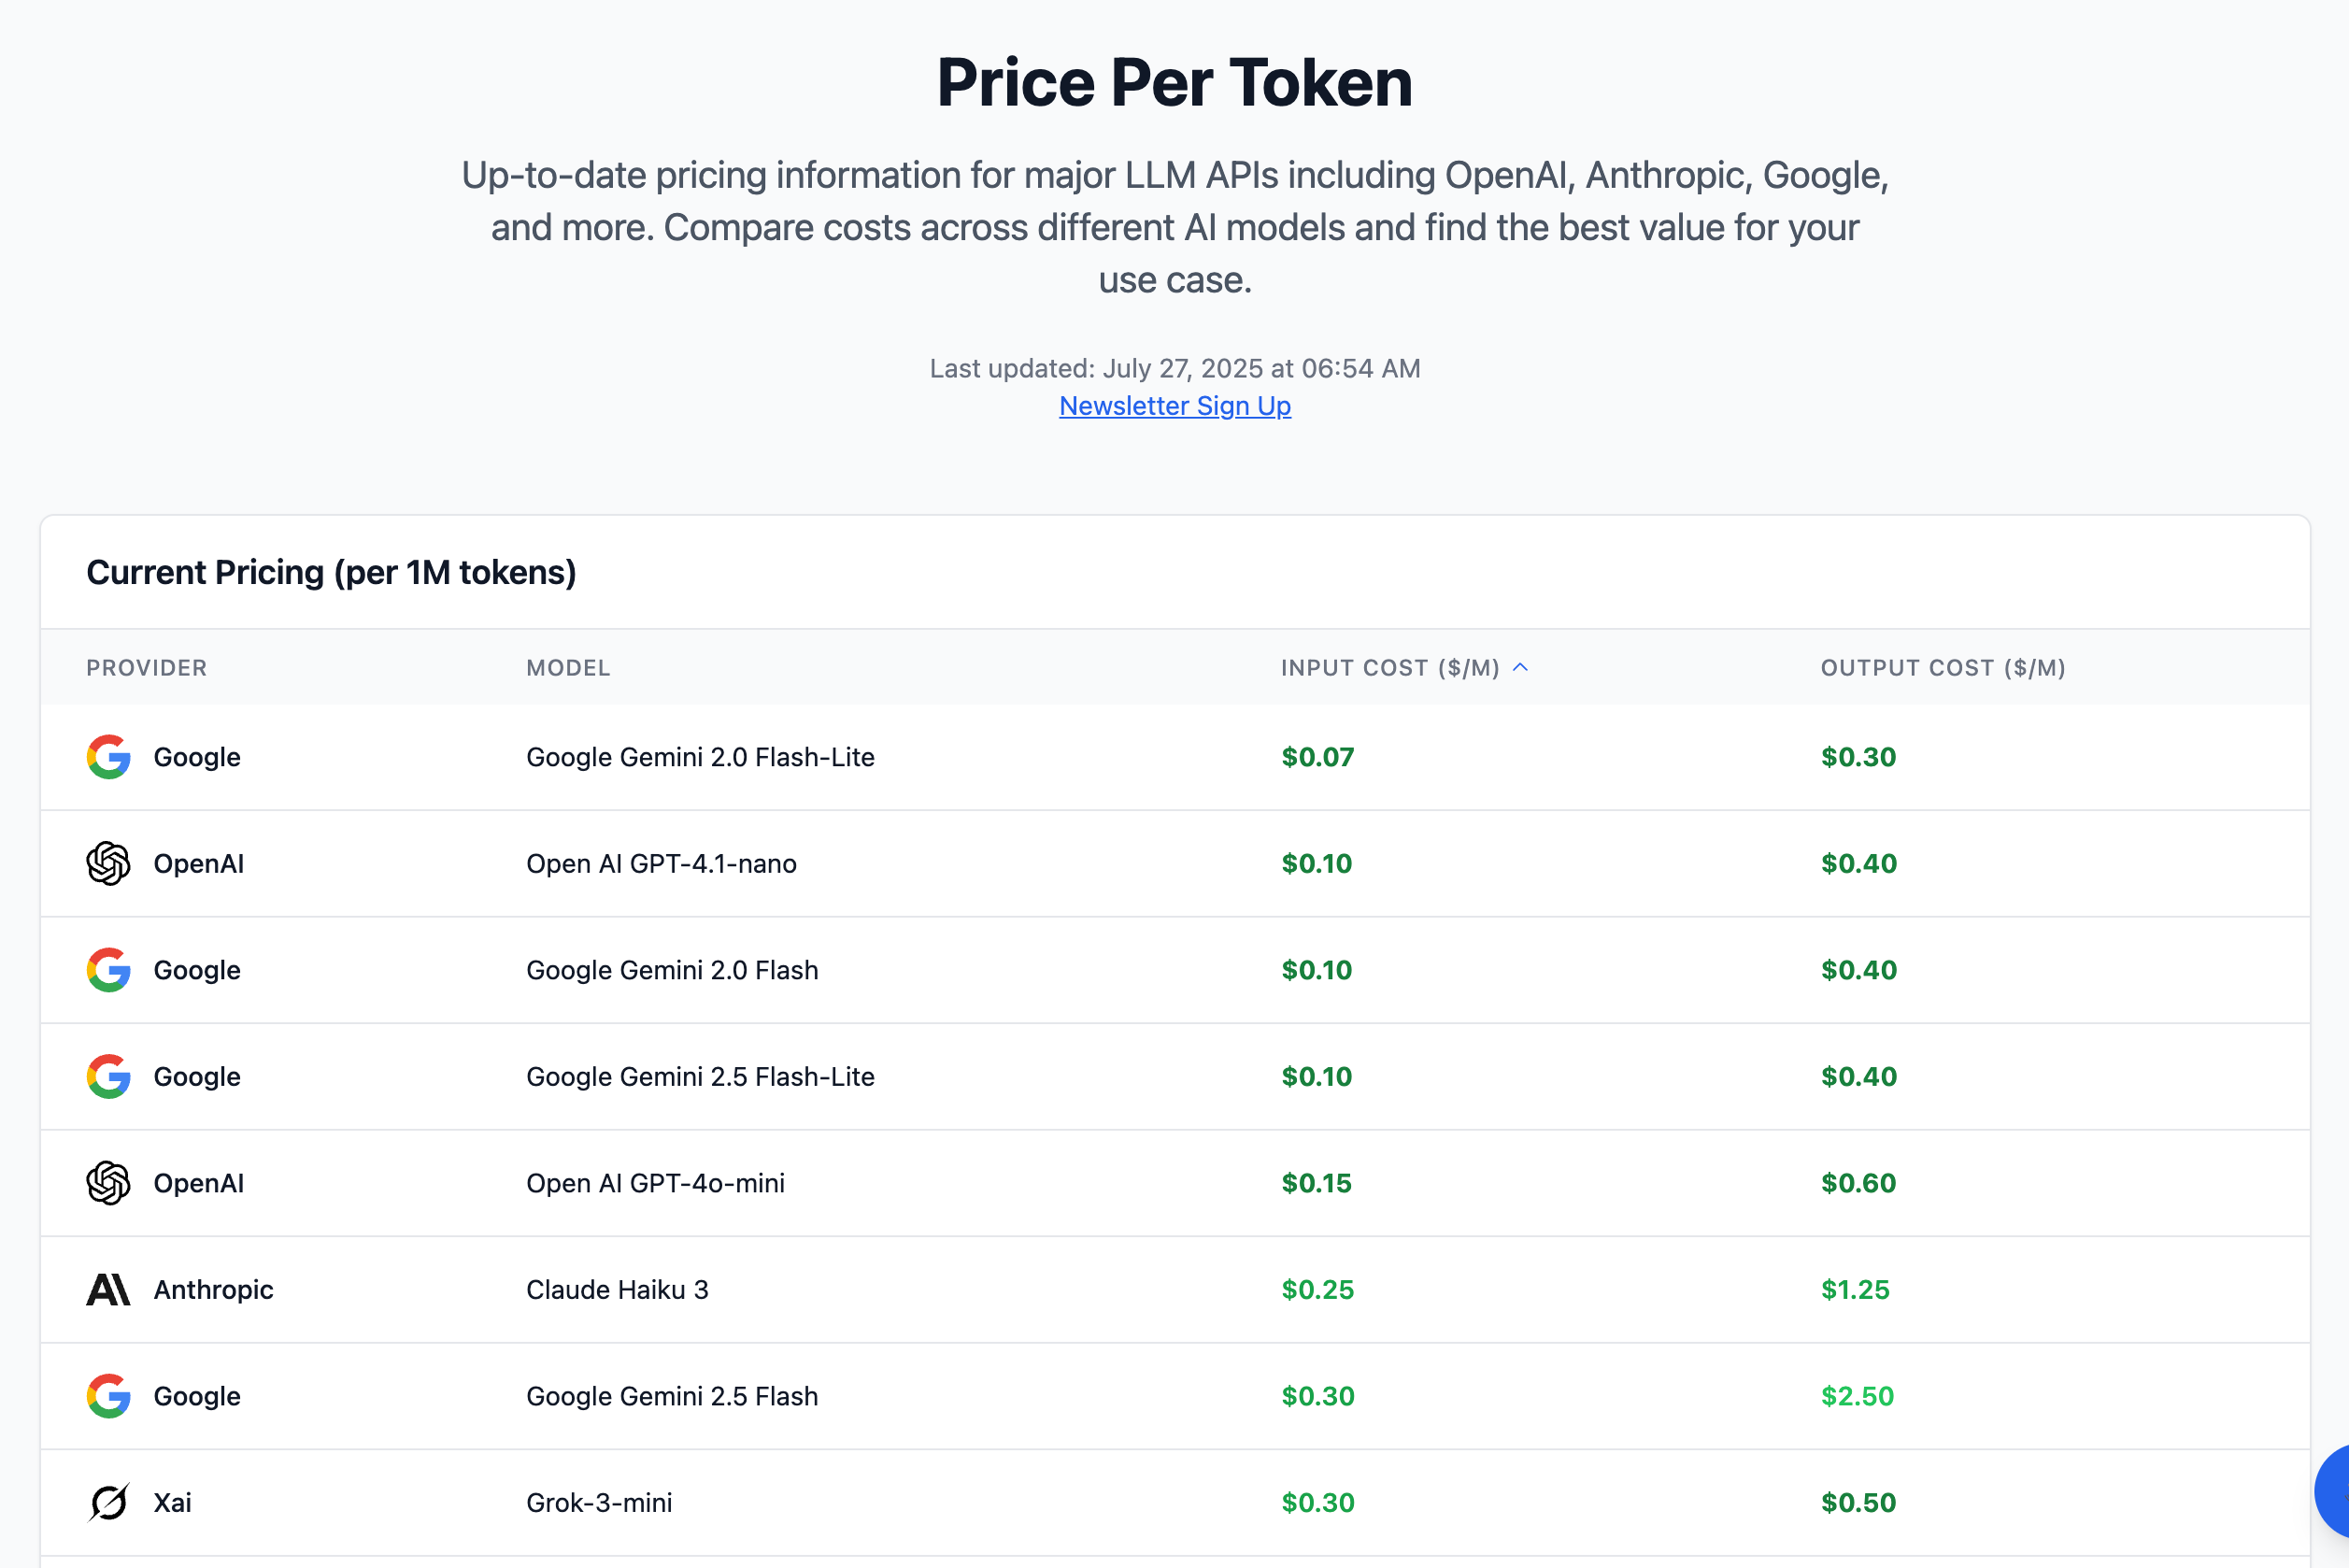The image size is (2349, 1568).
Task: Open the Newsletter Sign Up link
Action: (x=1175, y=406)
